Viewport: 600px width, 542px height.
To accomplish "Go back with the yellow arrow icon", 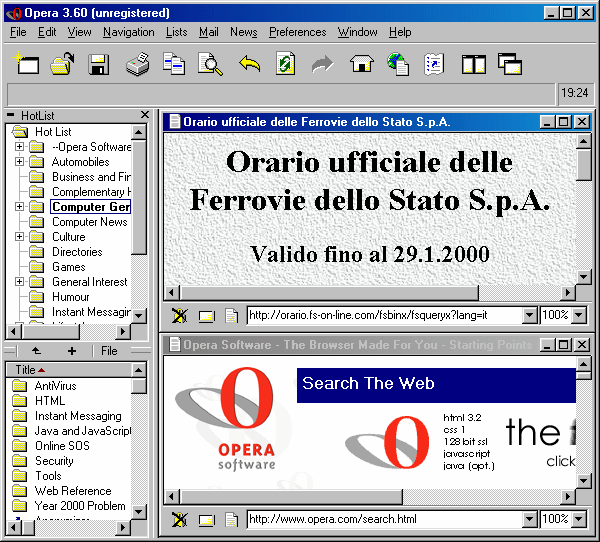I will [x=249, y=65].
